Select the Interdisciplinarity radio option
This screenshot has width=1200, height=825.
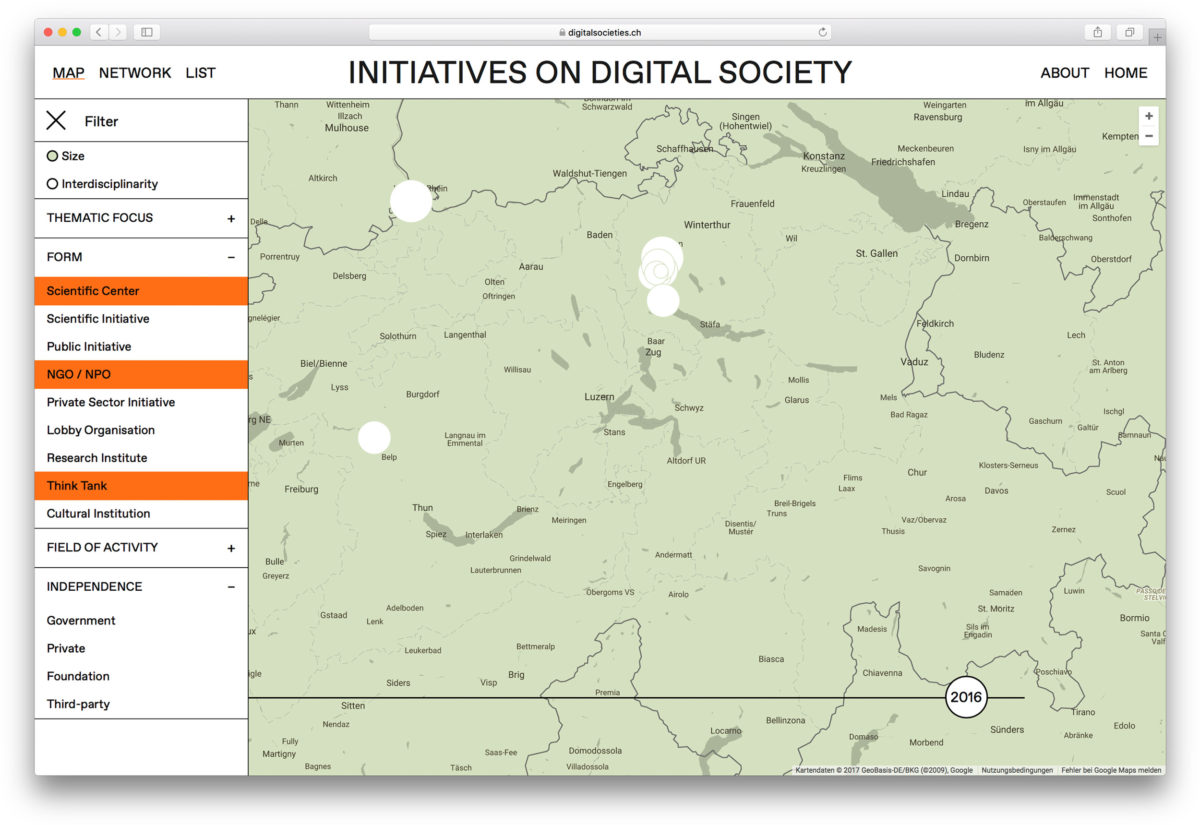click(x=53, y=184)
